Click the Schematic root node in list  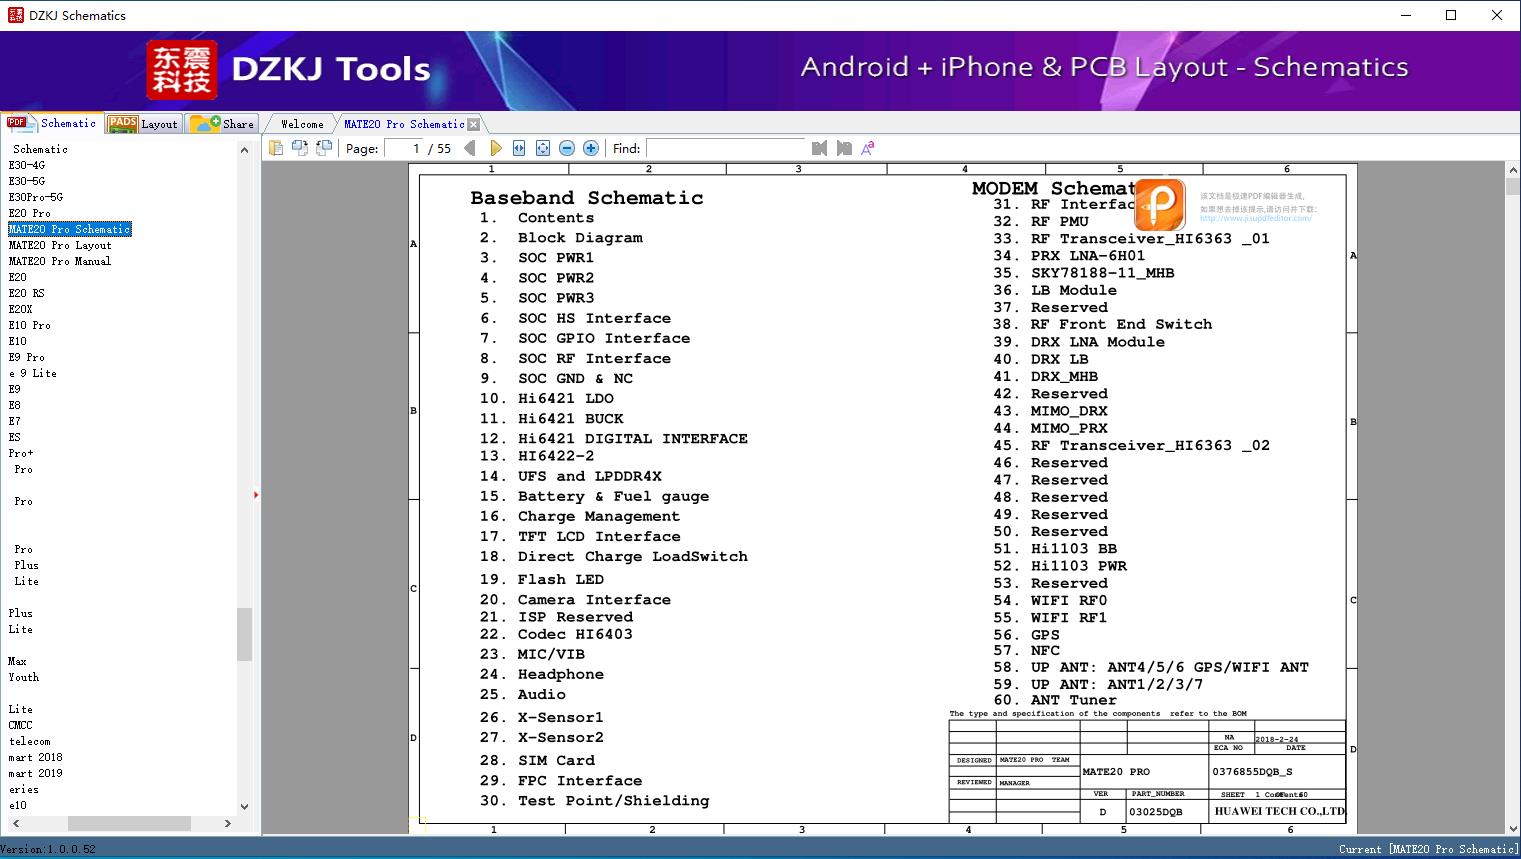(x=41, y=149)
